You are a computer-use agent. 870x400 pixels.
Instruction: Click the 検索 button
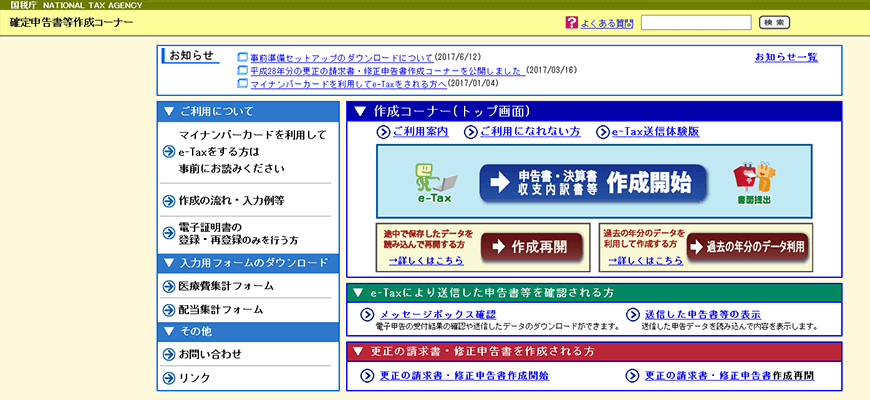[774, 23]
